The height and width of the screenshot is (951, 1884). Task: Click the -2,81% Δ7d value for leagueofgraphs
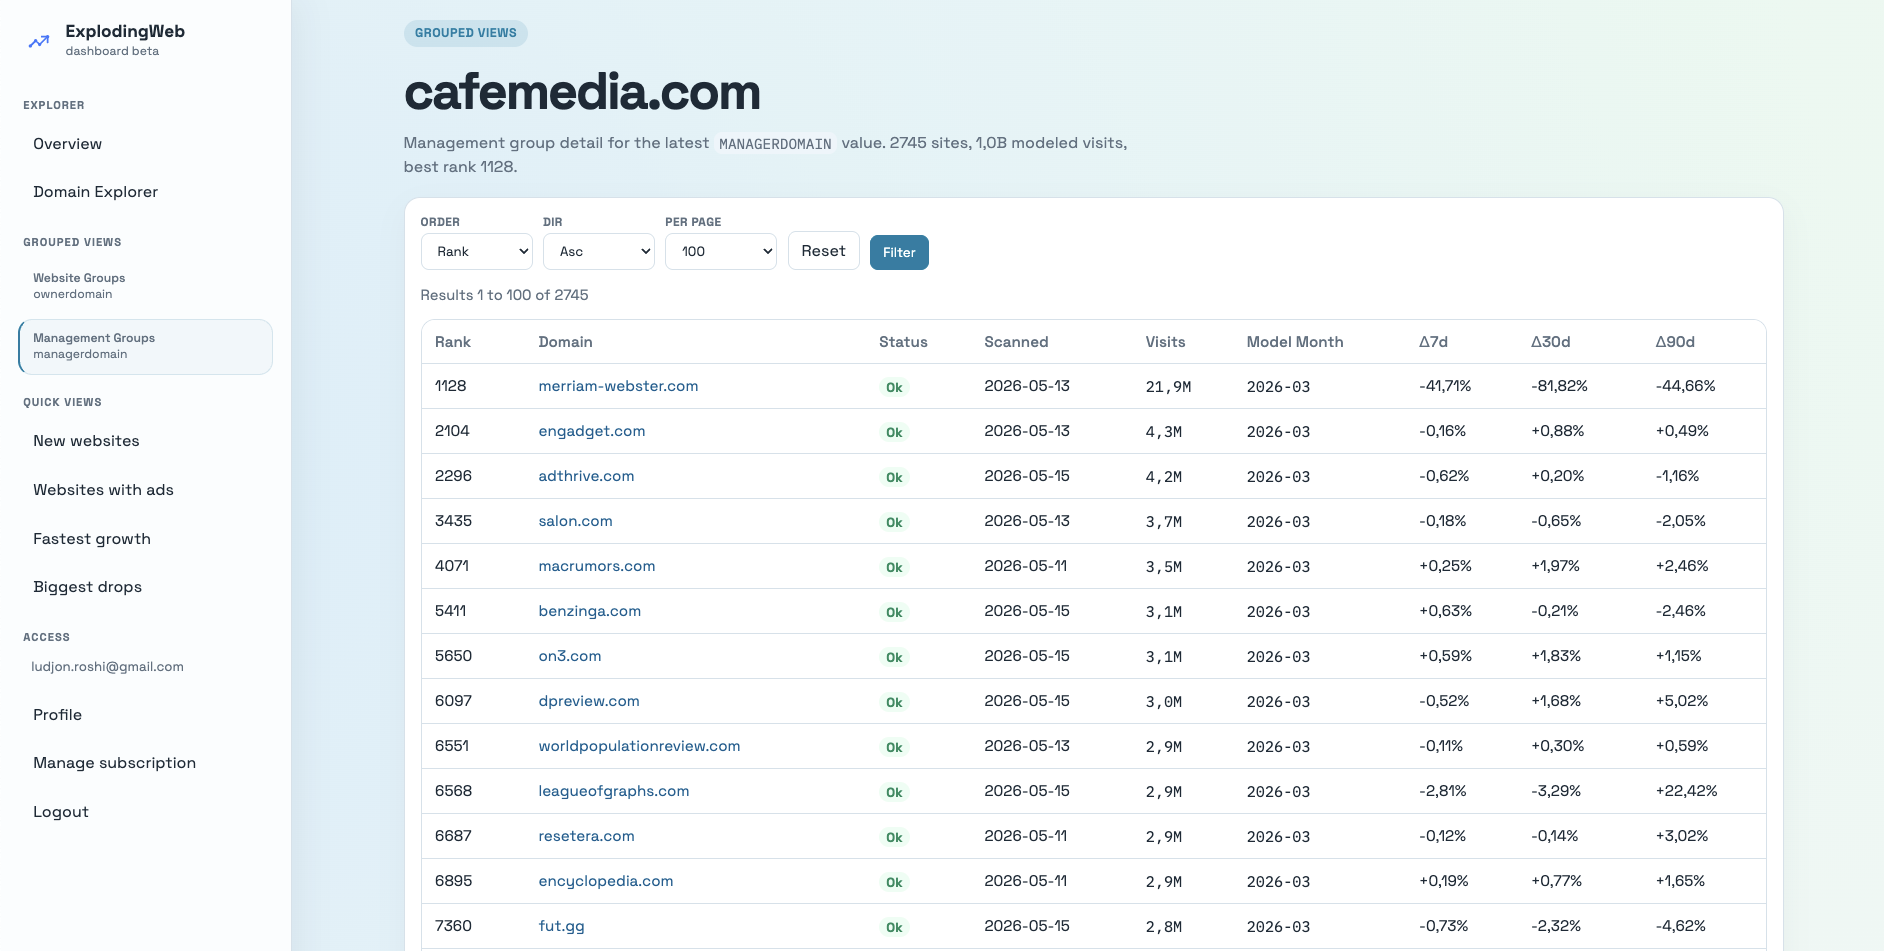pos(1443,791)
